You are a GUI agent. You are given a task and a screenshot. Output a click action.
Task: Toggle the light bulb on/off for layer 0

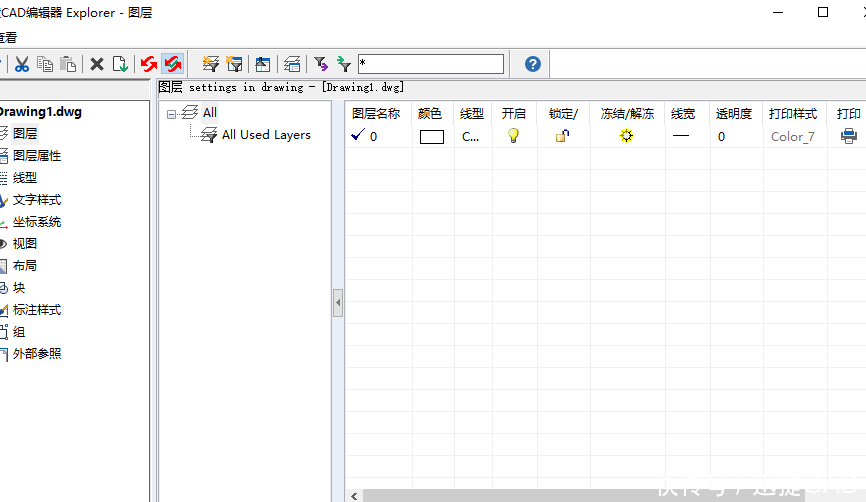513,135
